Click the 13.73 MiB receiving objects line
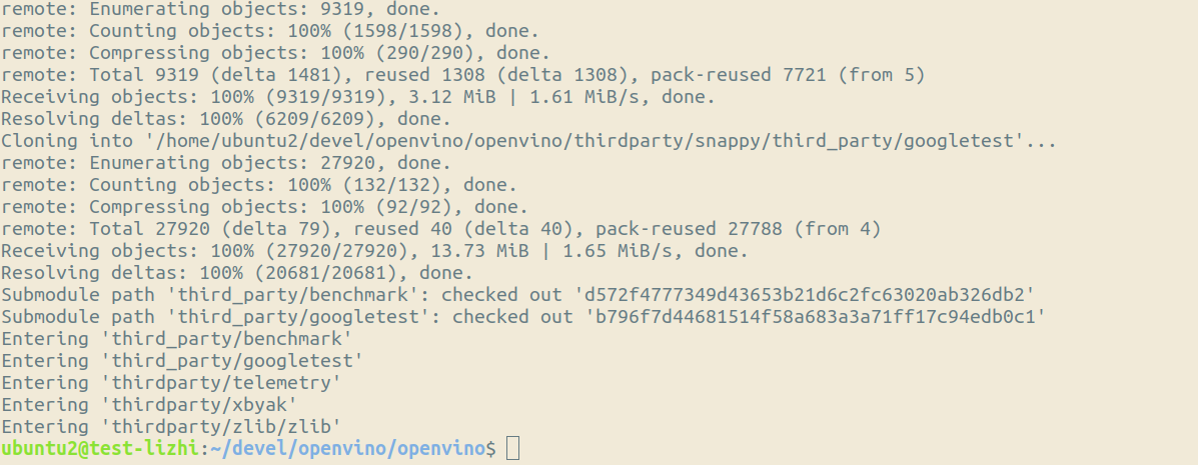Screen dimensions: 1198x465 click(375, 251)
